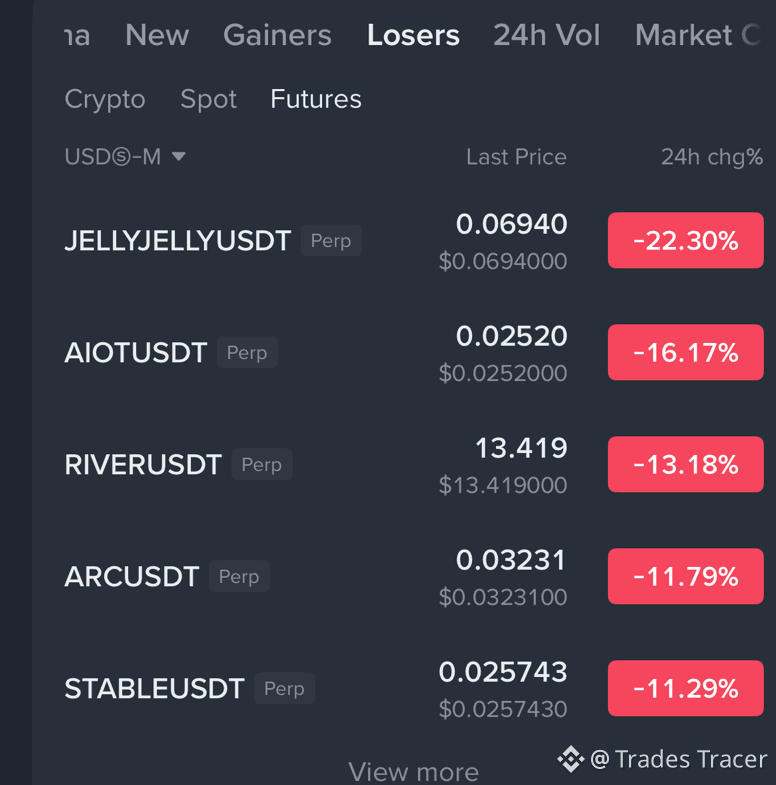Open the Market Cap tab
This screenshot has width=776, height=785.
(x=698, y=35)
